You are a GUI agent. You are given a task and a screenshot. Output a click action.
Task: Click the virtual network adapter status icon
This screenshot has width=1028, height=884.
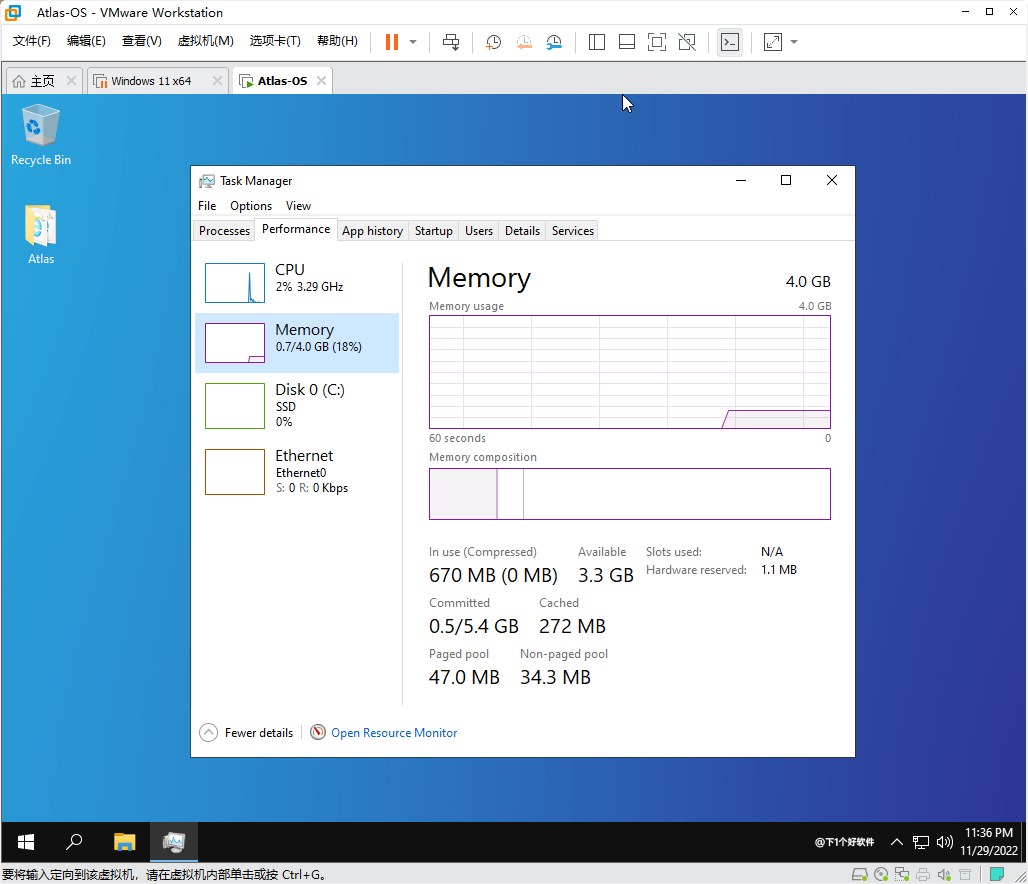point(902,873)
